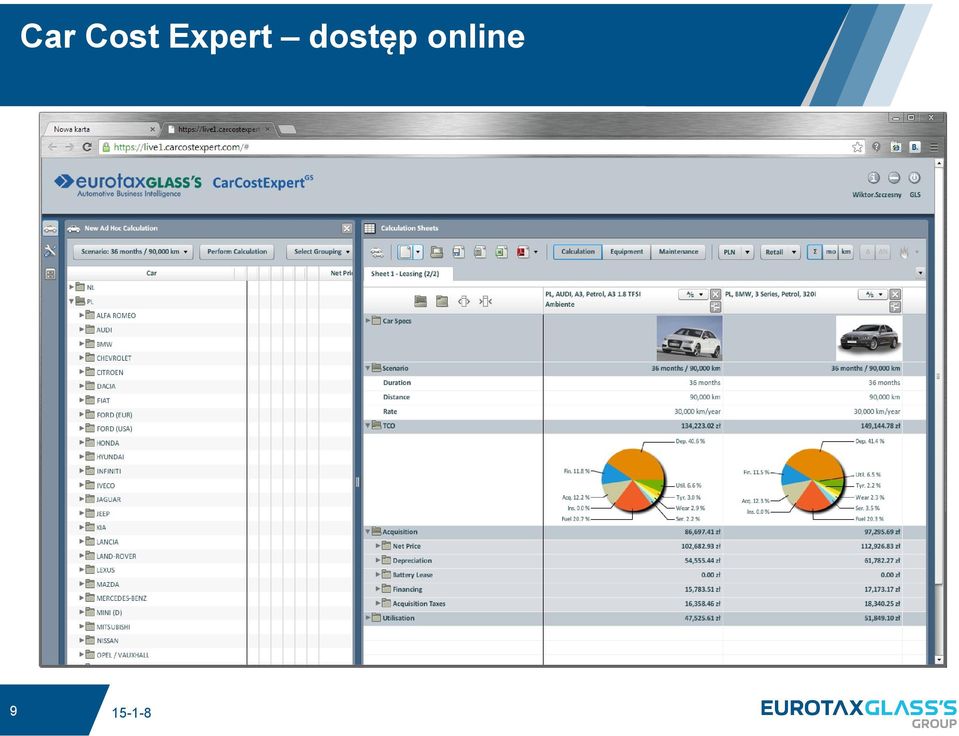Open the Select Grouping dropdown
959x736 pixels.
click(320, 251)
